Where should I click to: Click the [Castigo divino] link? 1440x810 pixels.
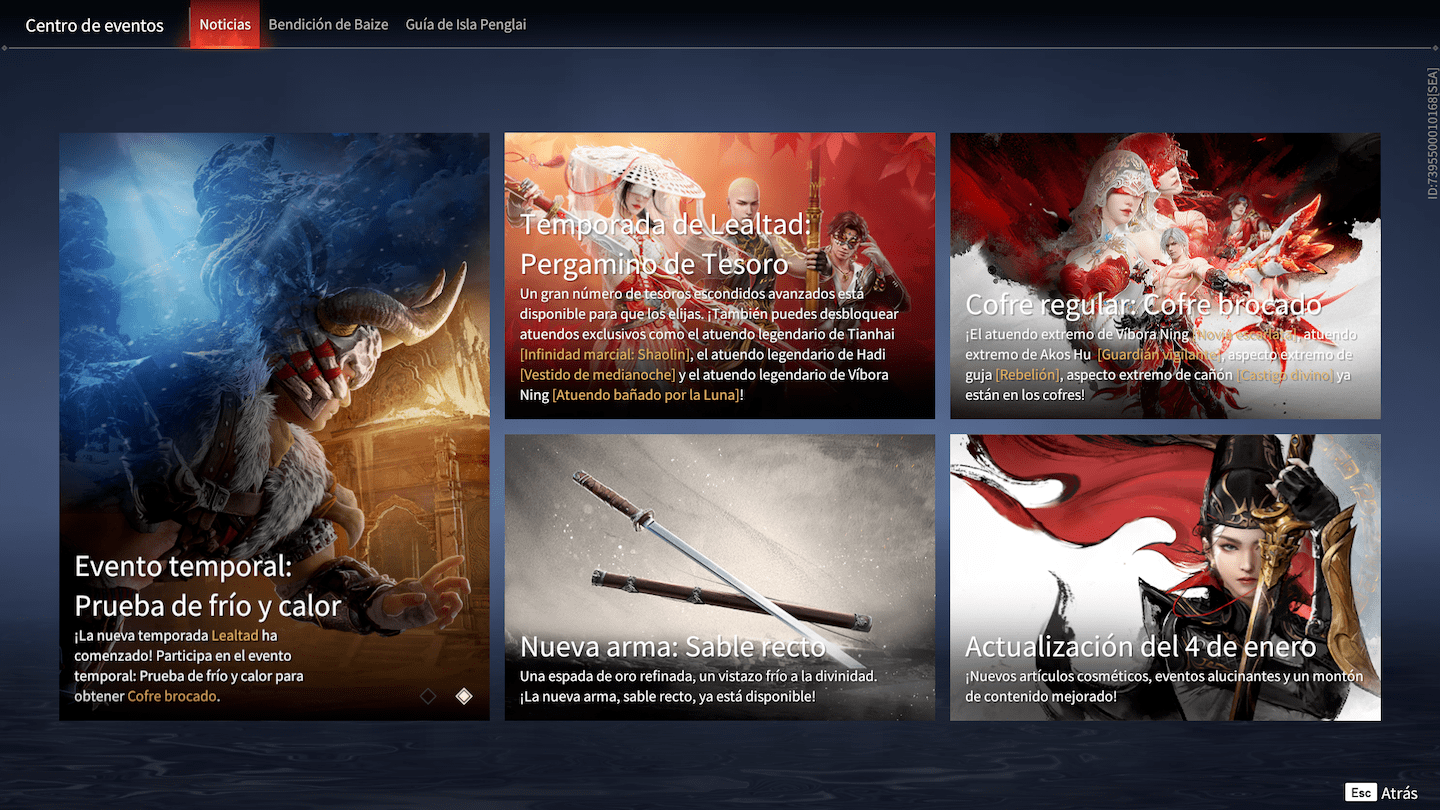pyautogui.click(x=1285, y=375)
